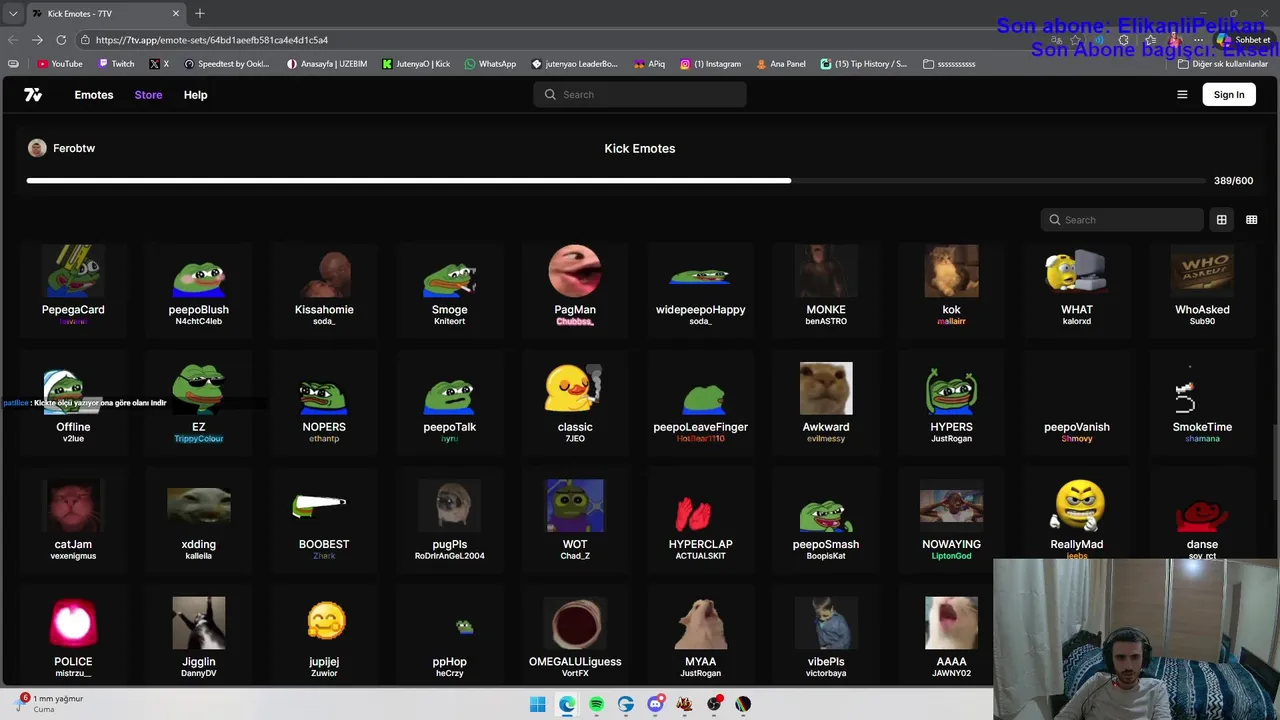Open the EZ emote
Viewport: 1280px width, 720px height.
click(x=199, y=402)
